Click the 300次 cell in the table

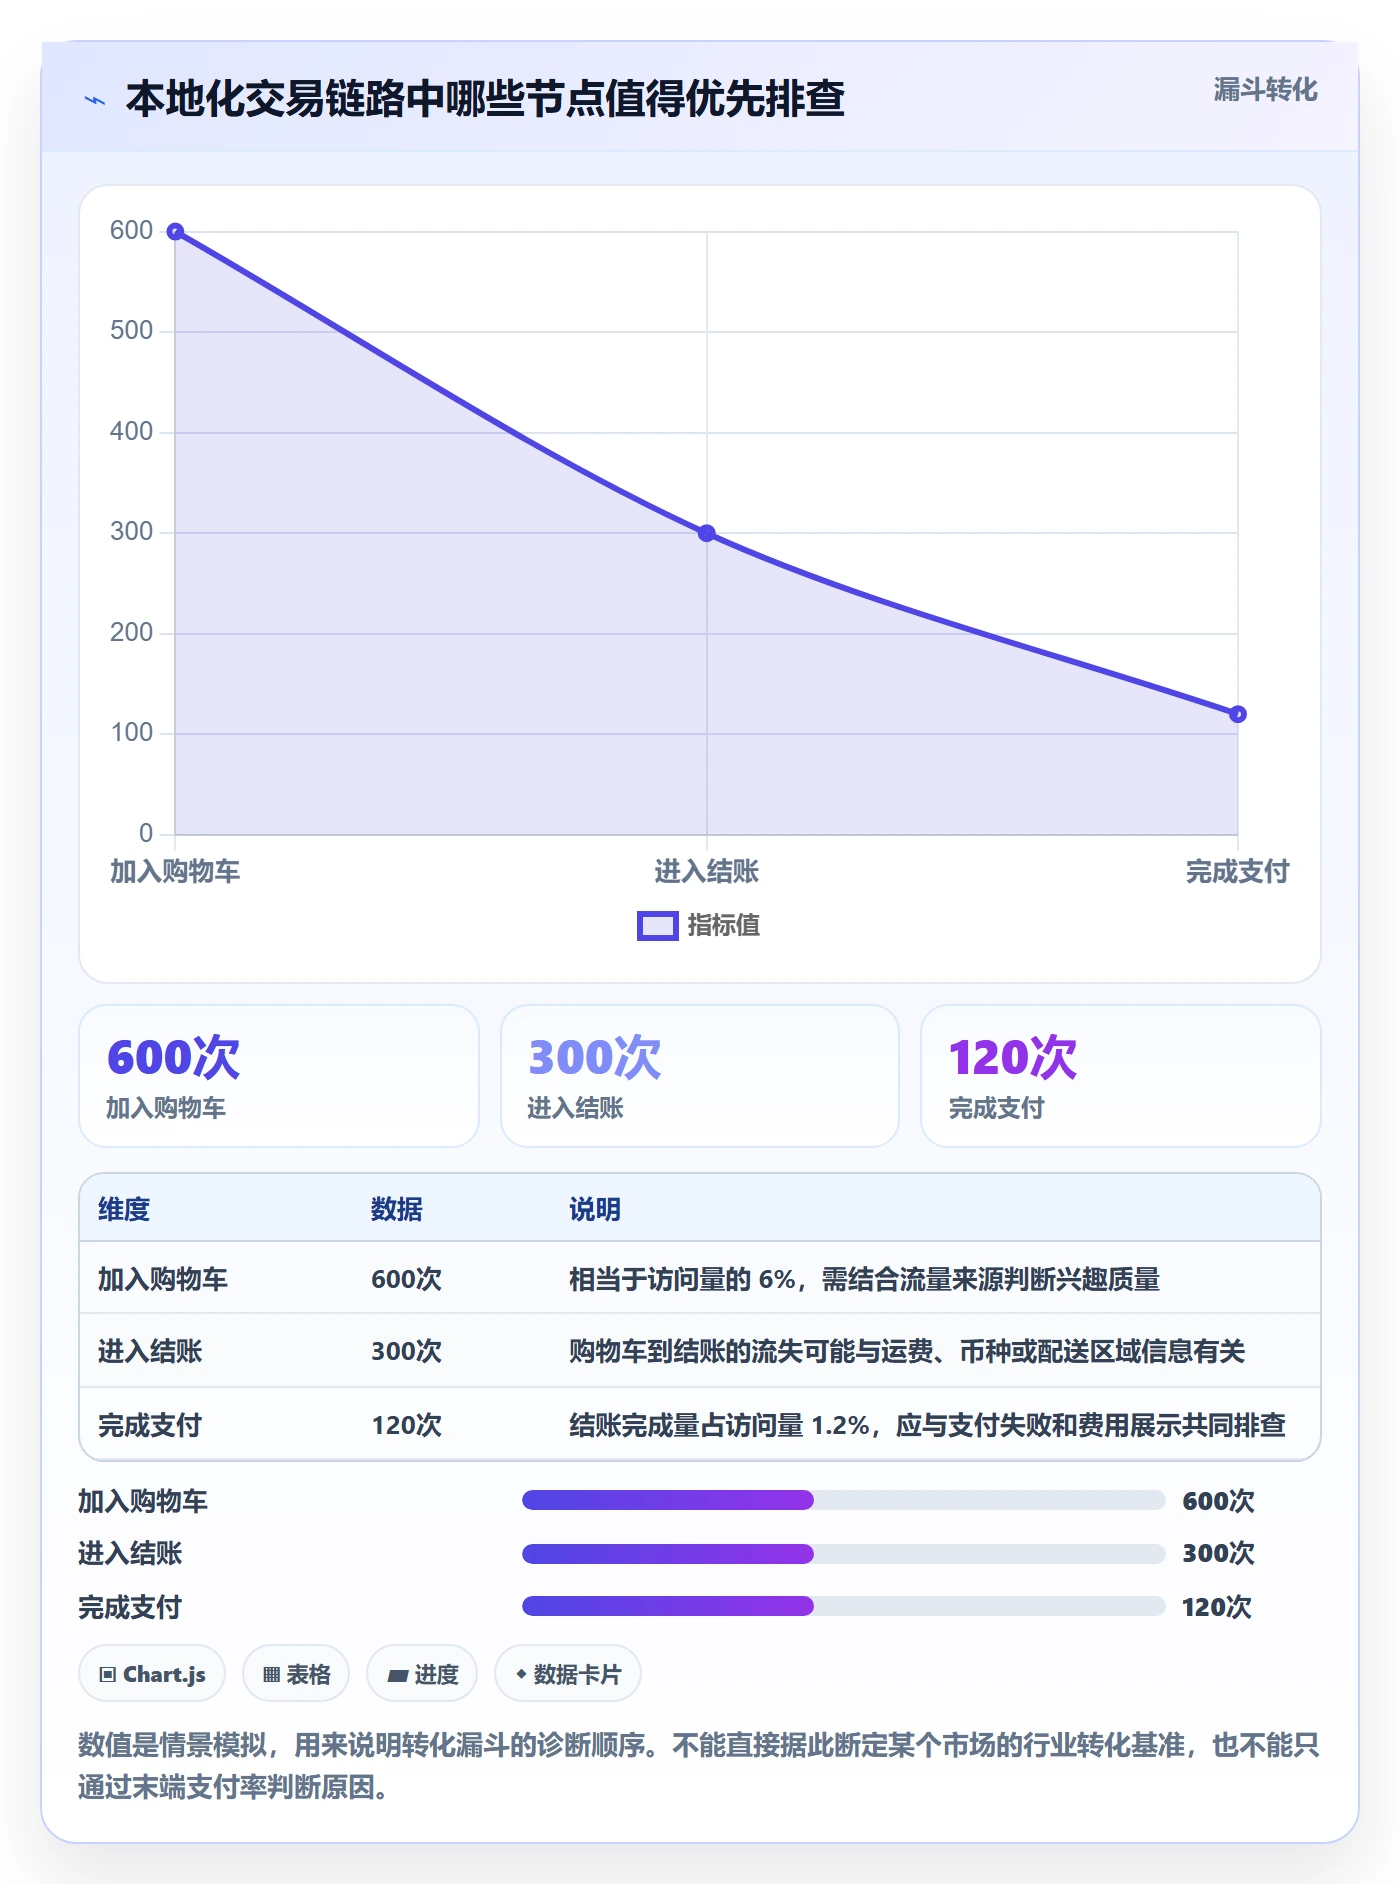coord(406,1351)
